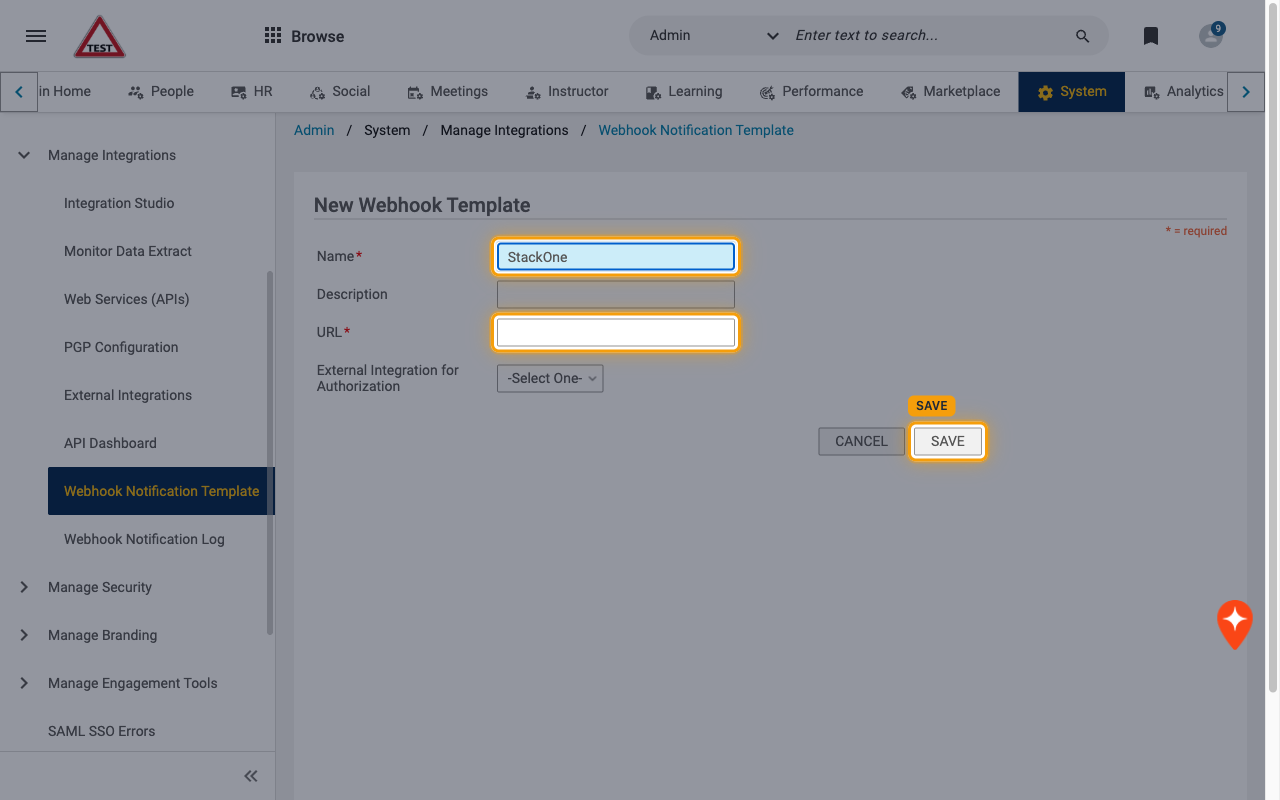
Task: Collapse the Manage Integrations section
Action: (x=24, y=155)
